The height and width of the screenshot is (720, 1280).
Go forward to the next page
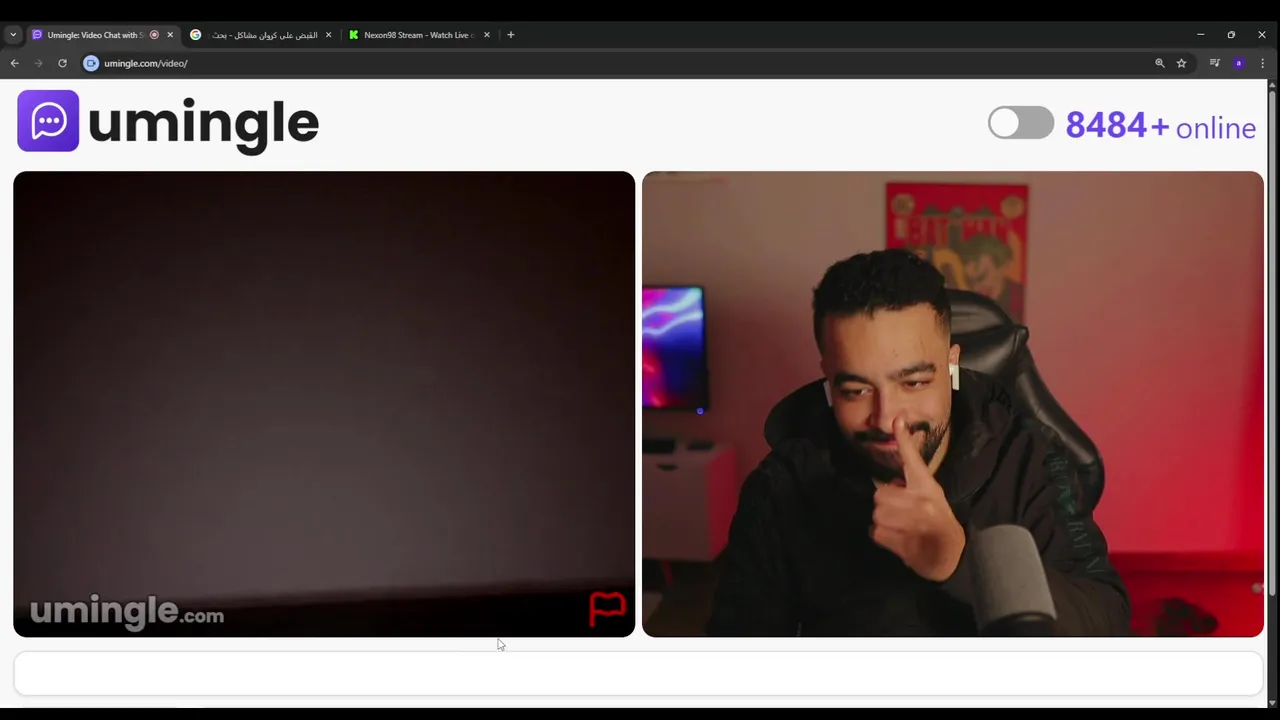pos(38,63)
